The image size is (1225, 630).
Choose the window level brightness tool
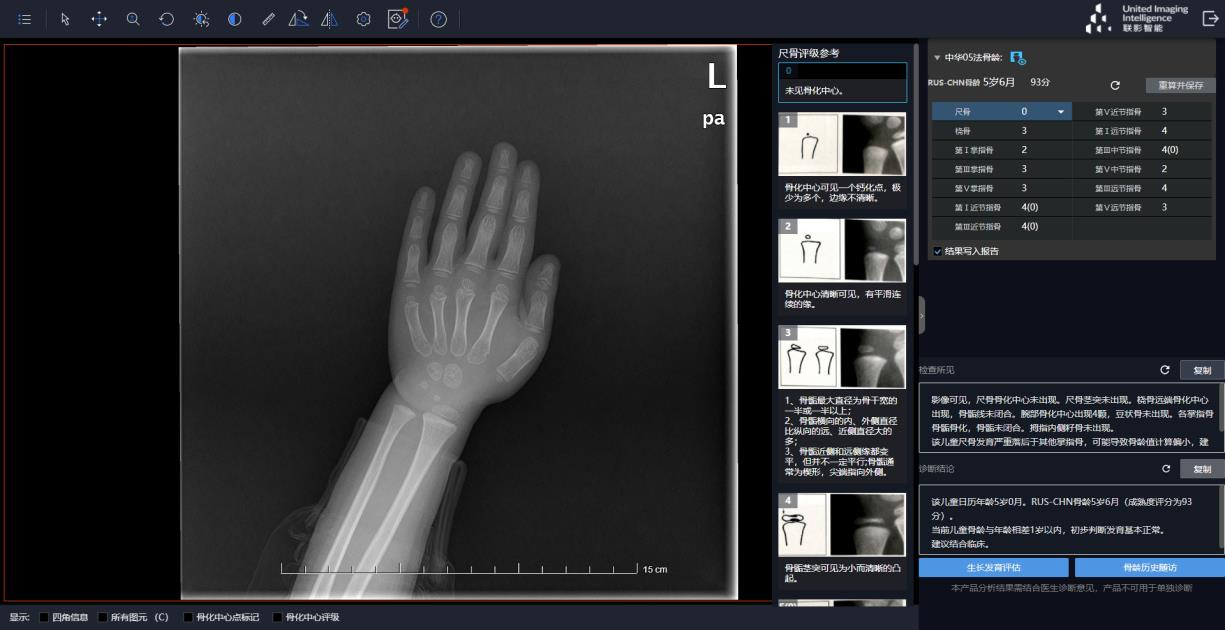click(x=201, y=19)
